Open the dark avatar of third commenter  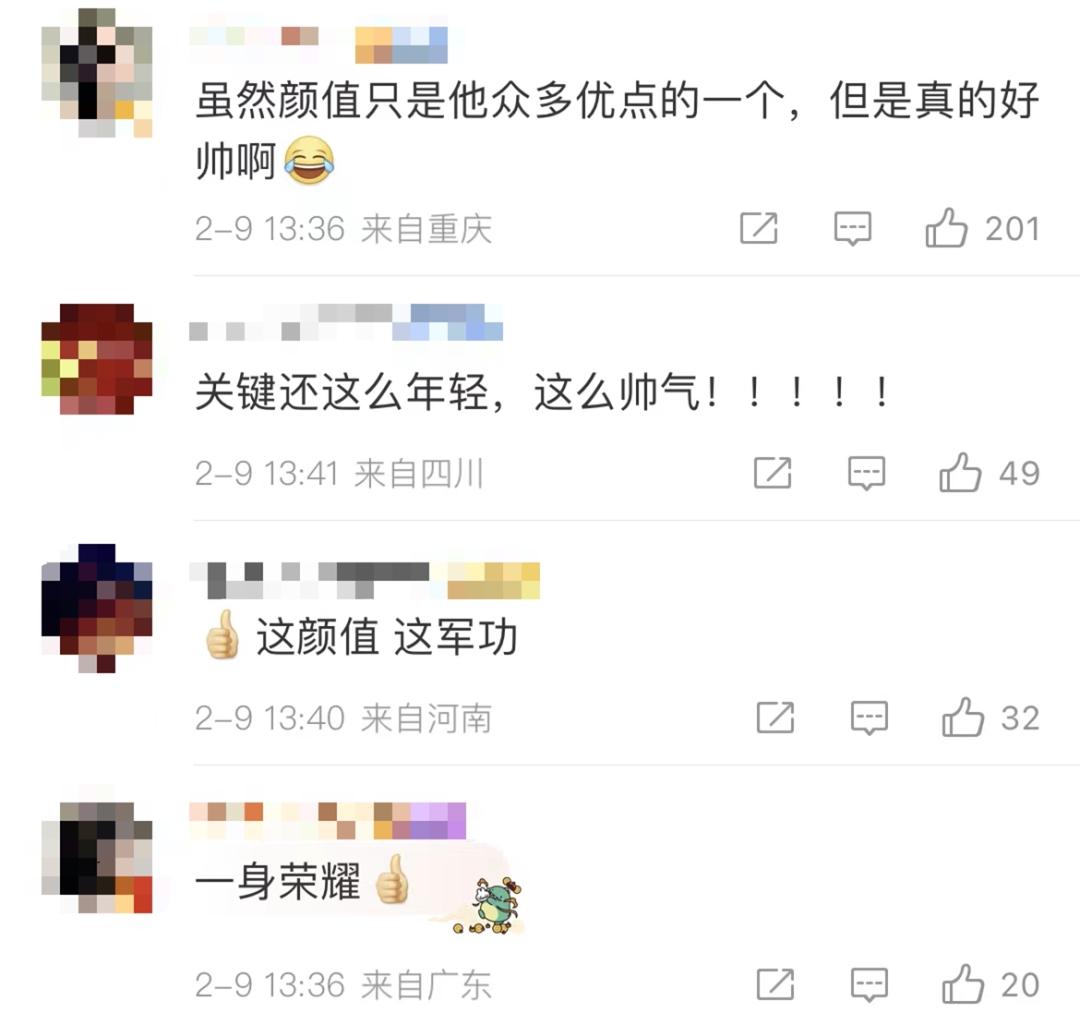click(96, 608)
